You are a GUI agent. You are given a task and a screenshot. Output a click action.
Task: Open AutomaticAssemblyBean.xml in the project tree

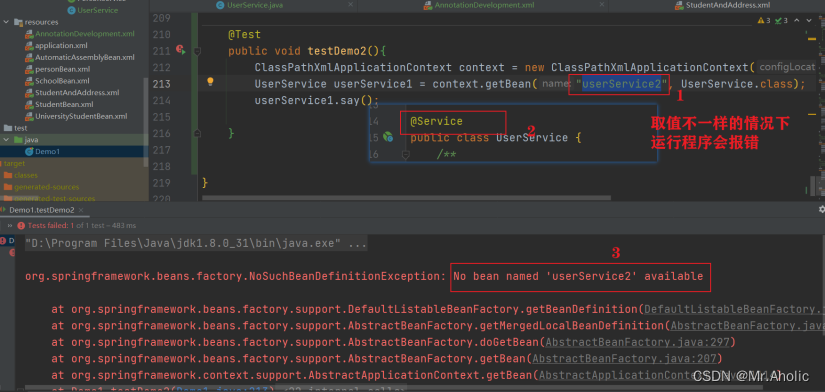[x=85, y=57]
